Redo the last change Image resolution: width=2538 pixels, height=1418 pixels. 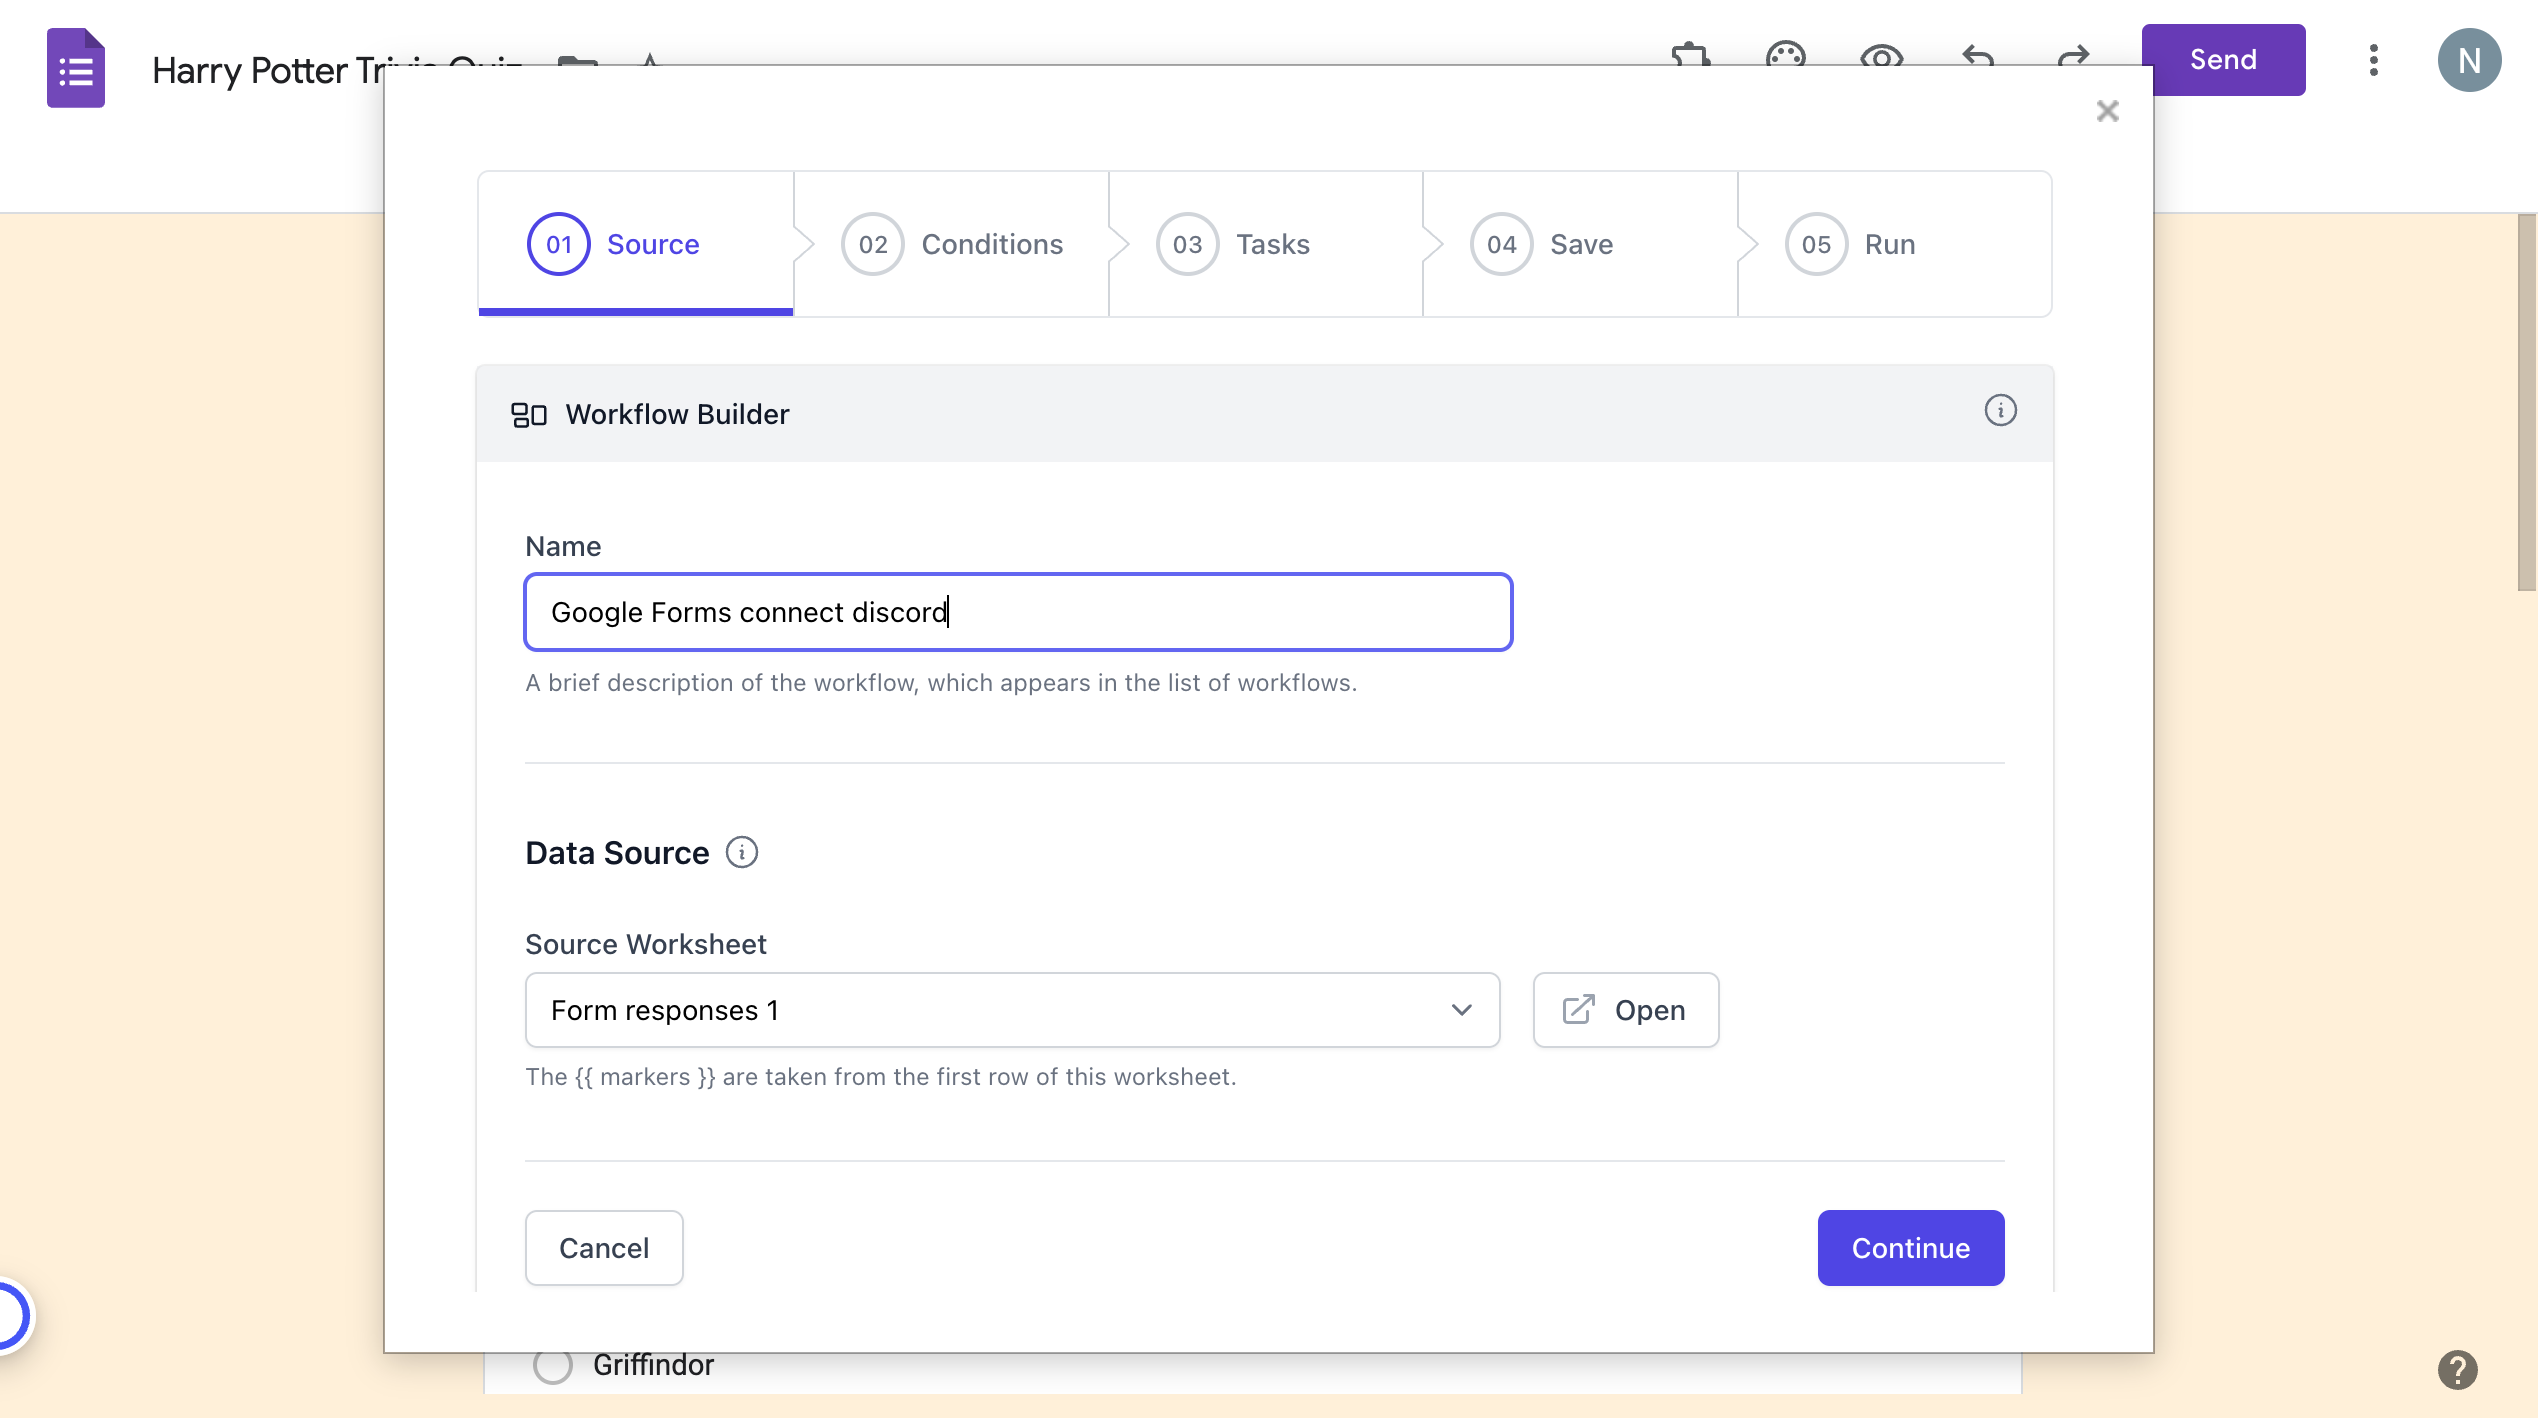pyautogui.click(x=2071, y=60)
